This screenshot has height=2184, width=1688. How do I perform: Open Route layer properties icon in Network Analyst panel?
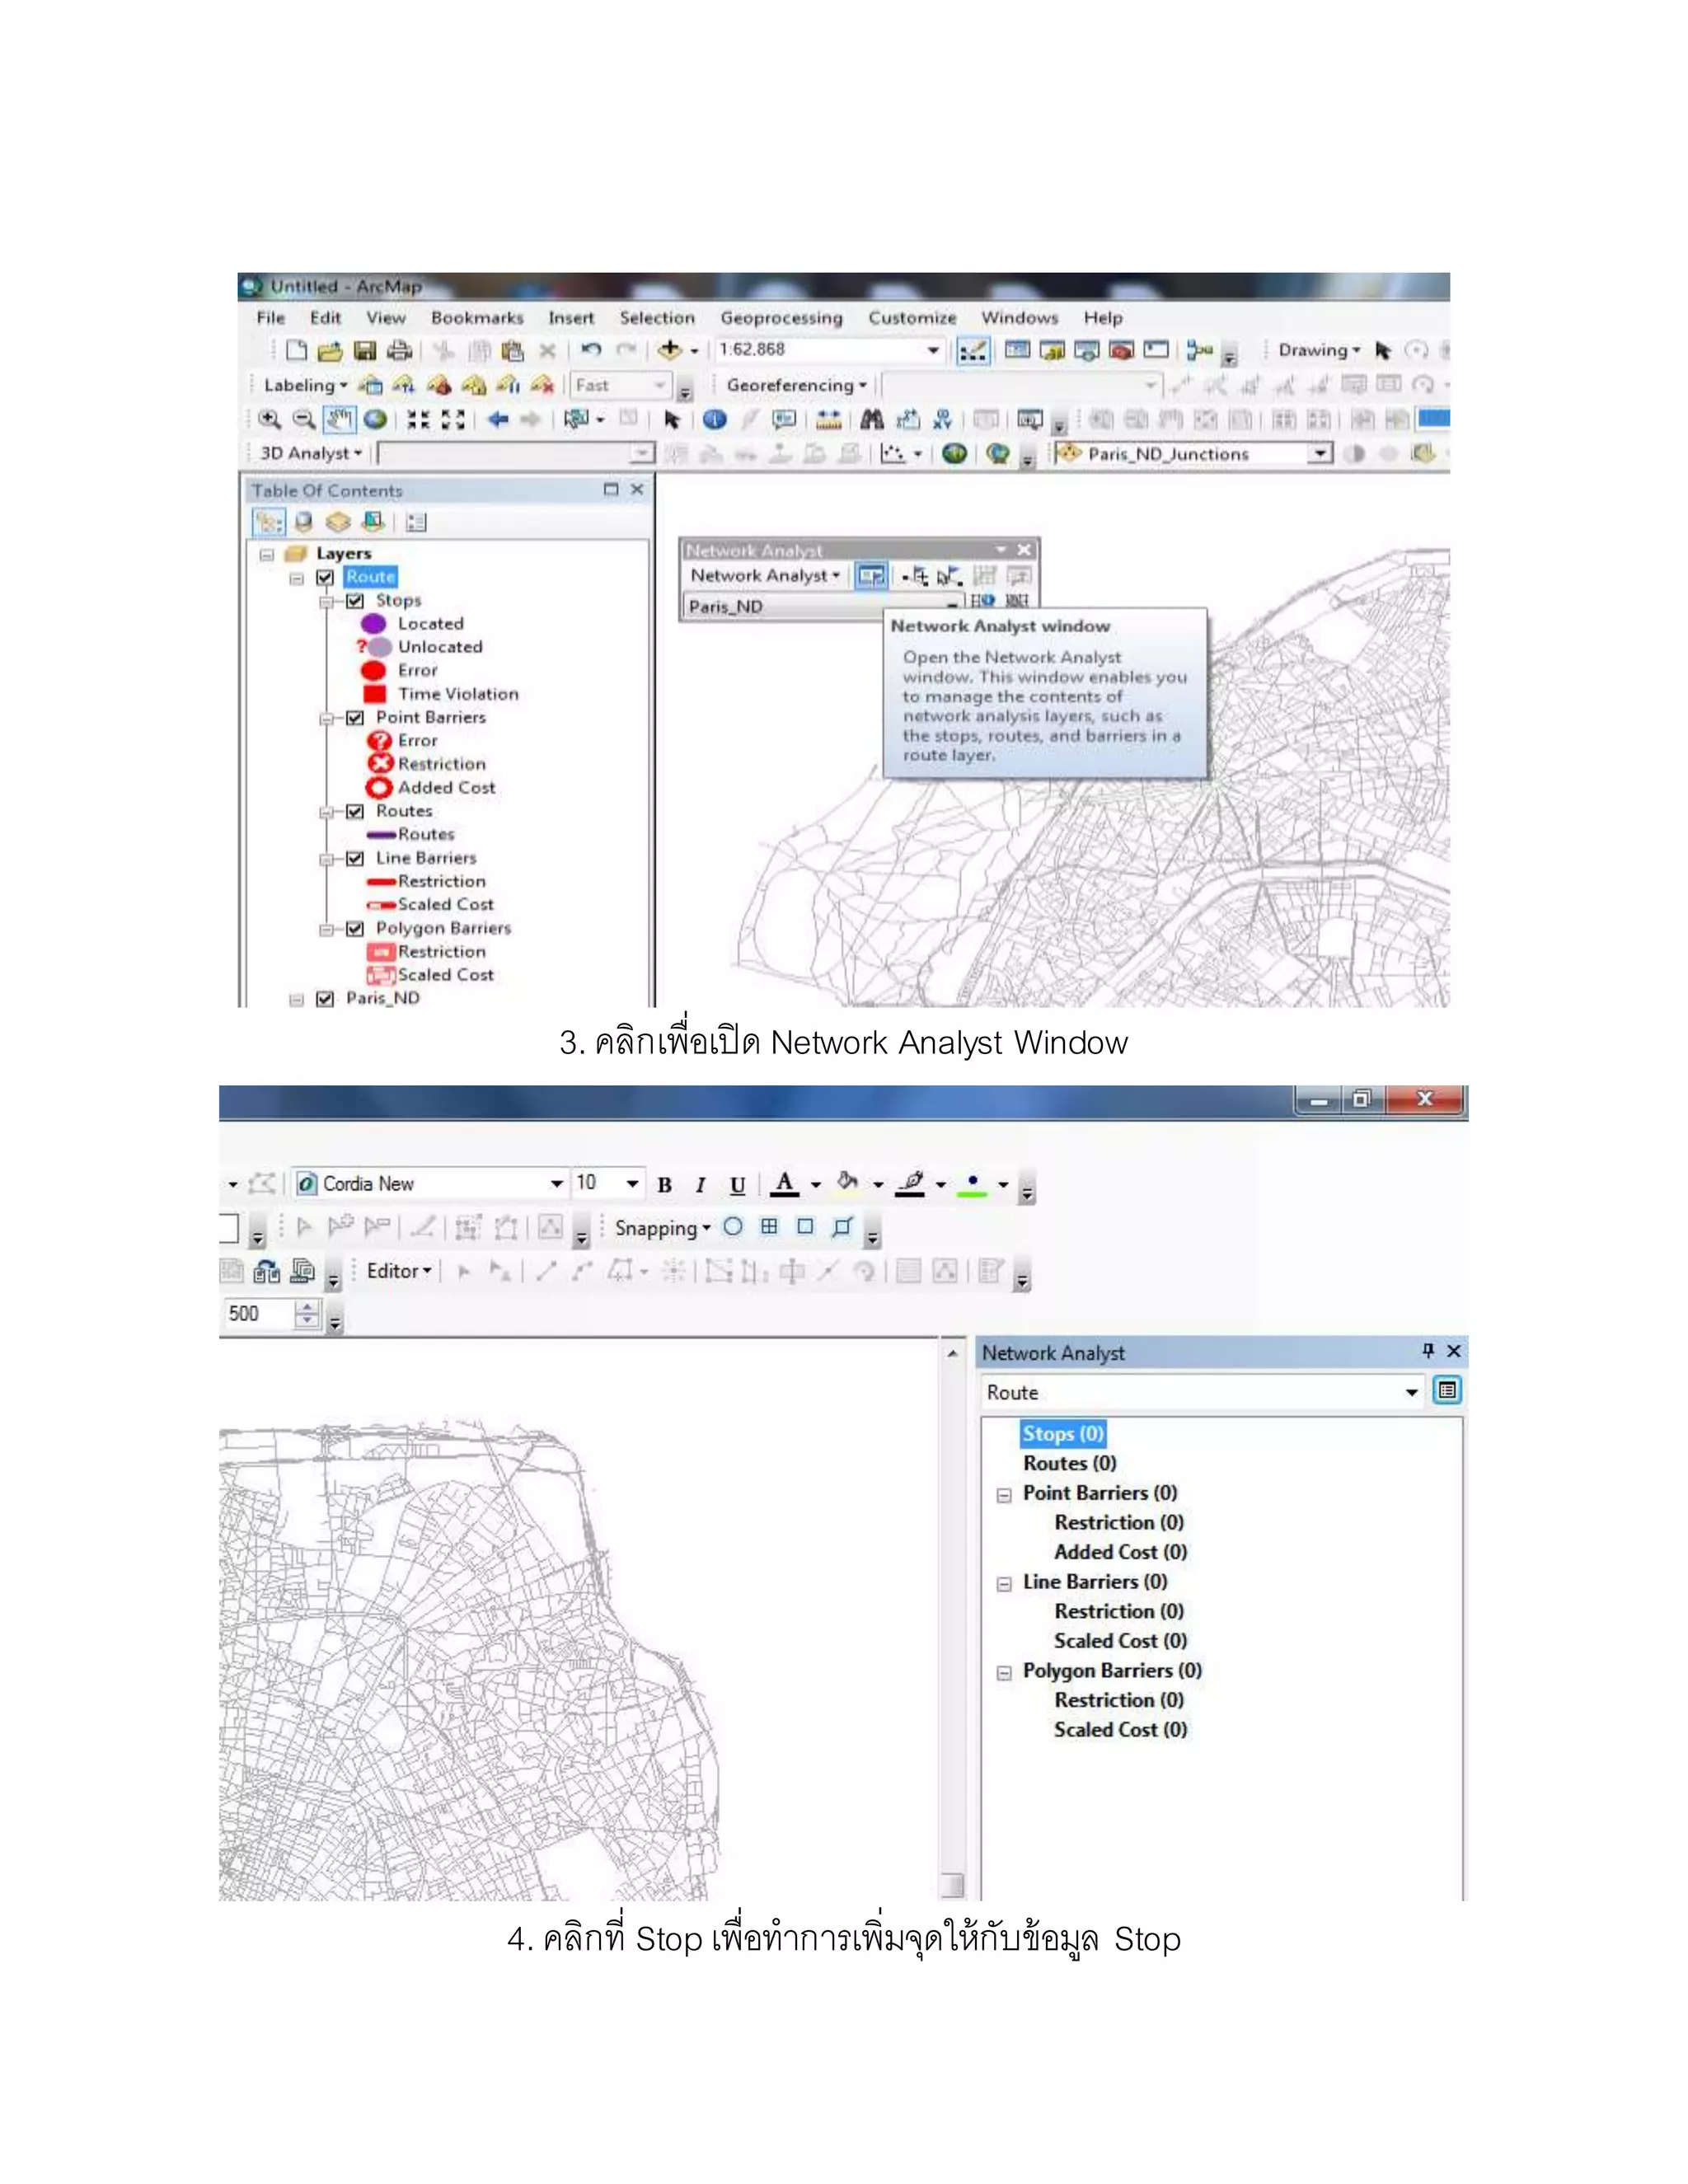1446,1391
